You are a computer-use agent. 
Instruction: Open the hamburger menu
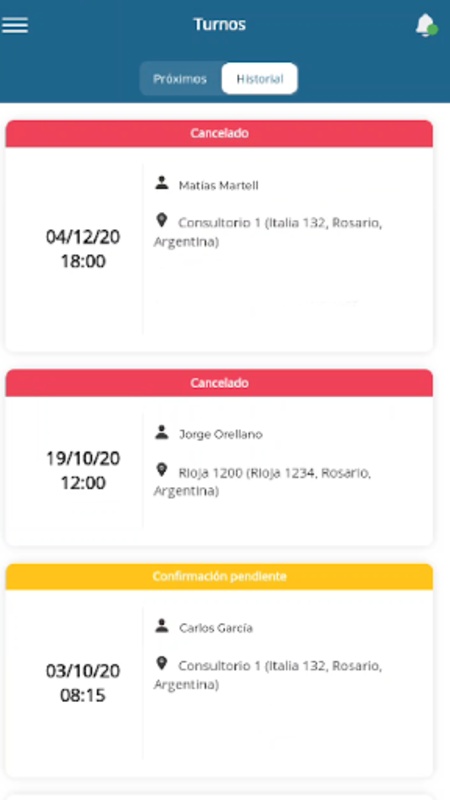pyautogui.click(x=15, y=24)
